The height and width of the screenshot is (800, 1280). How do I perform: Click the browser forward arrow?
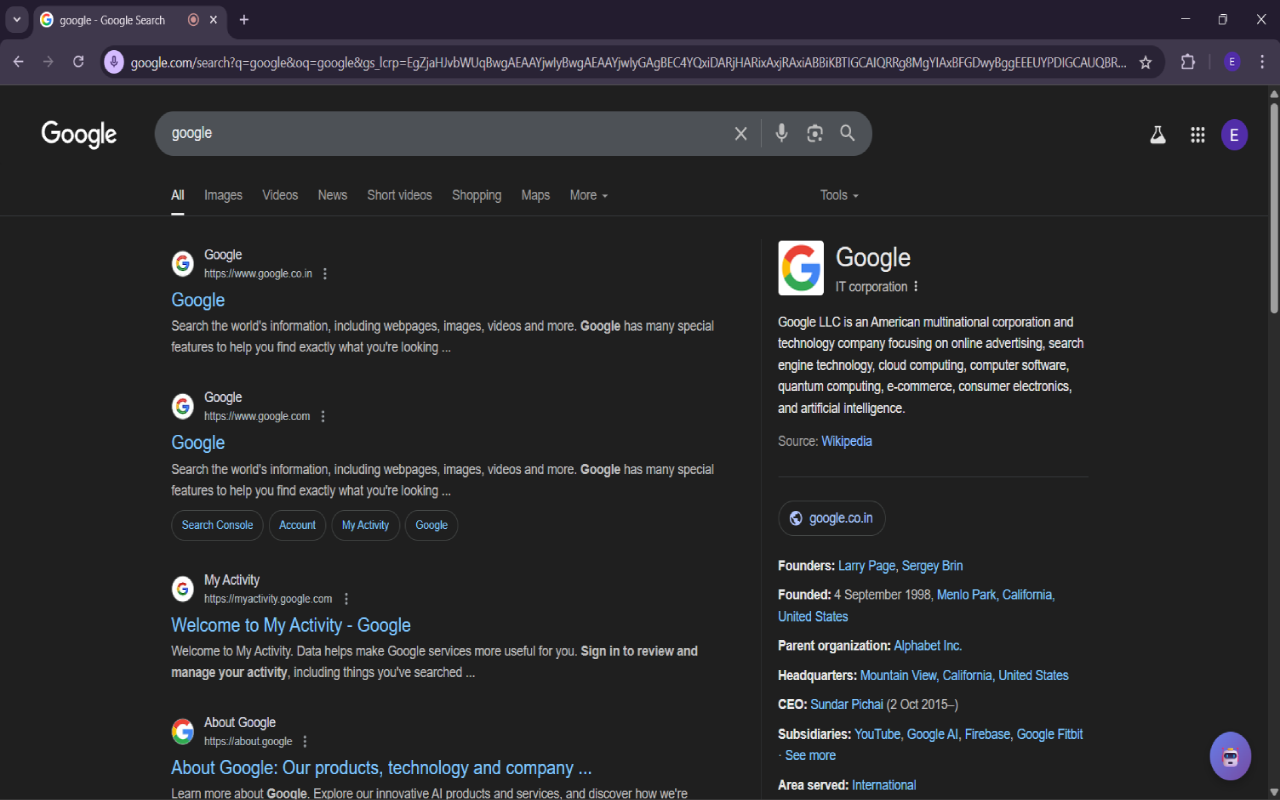pos(48,62)
